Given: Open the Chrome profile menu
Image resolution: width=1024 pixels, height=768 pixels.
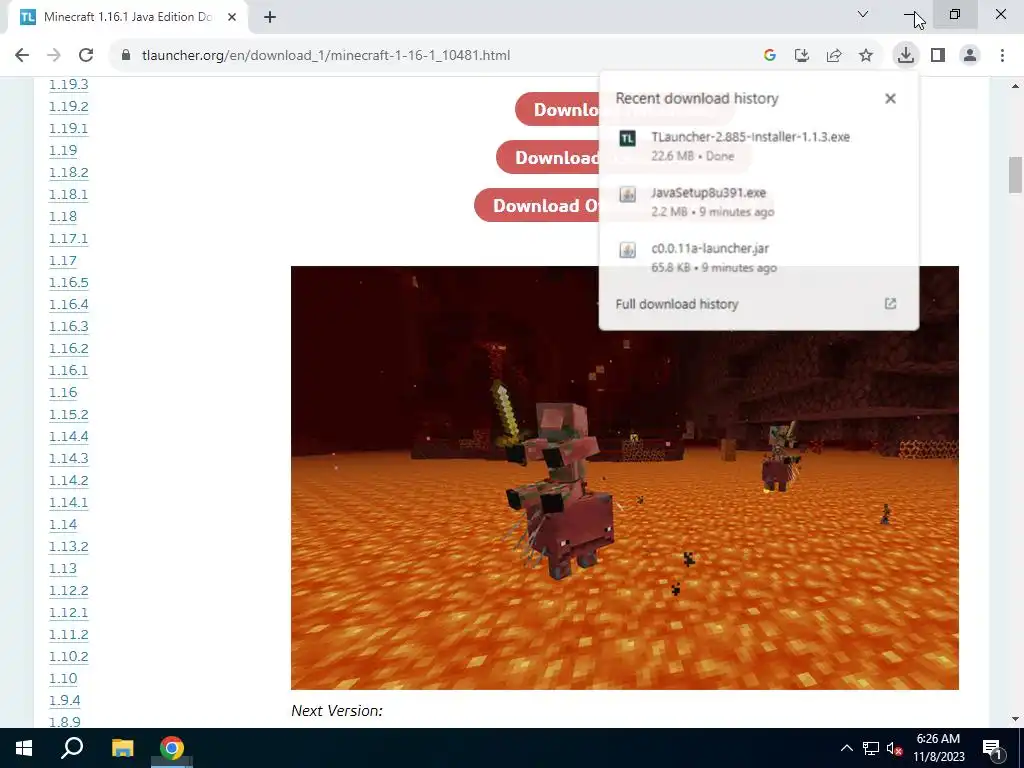Looking at the screenshot, I should click(970, 56).
